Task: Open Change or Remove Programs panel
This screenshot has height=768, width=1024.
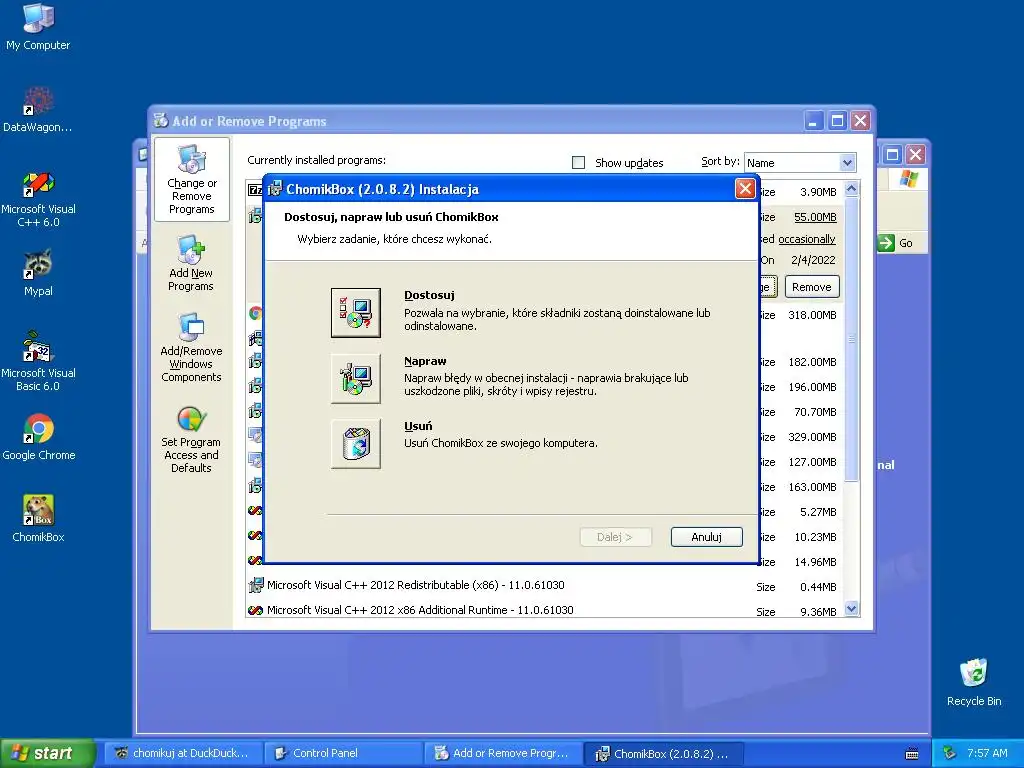Action: 191,180
